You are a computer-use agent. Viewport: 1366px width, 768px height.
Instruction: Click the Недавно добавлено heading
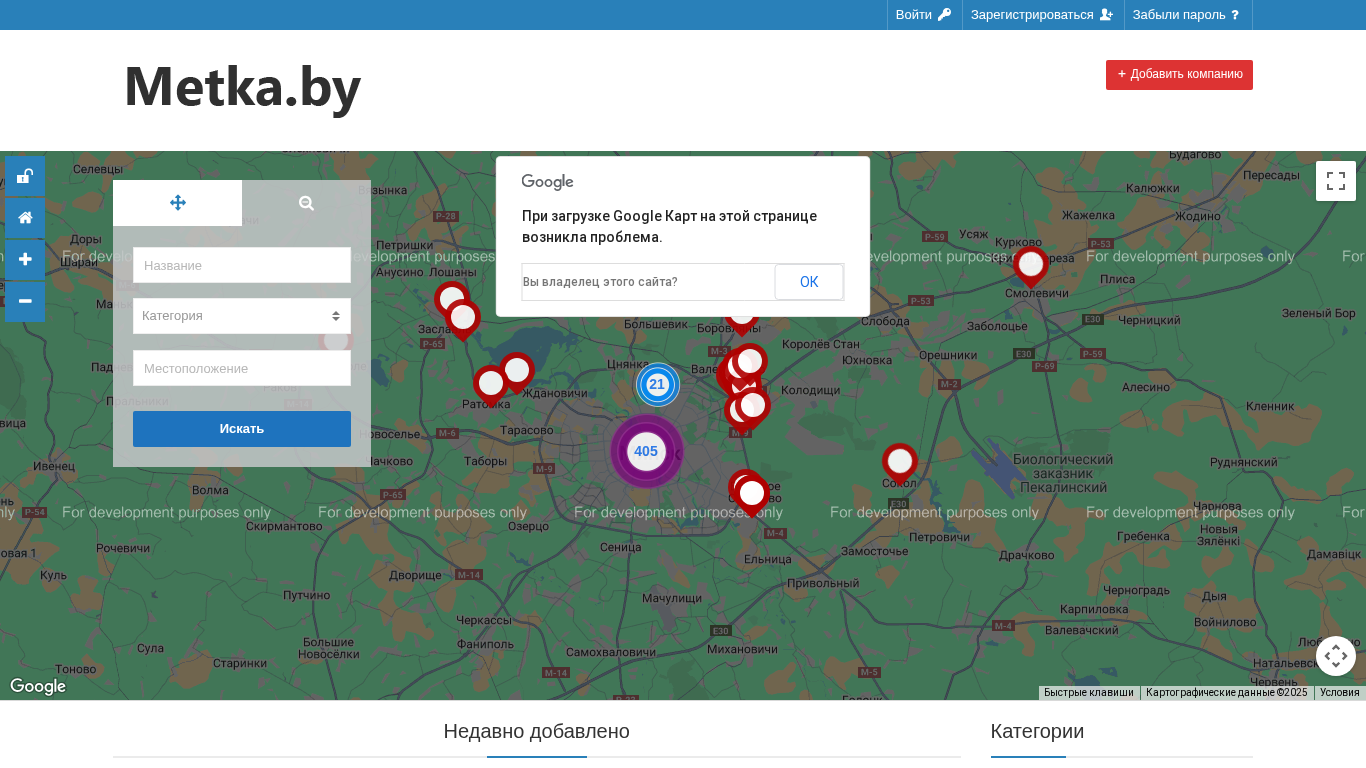[x=537, y=731]
